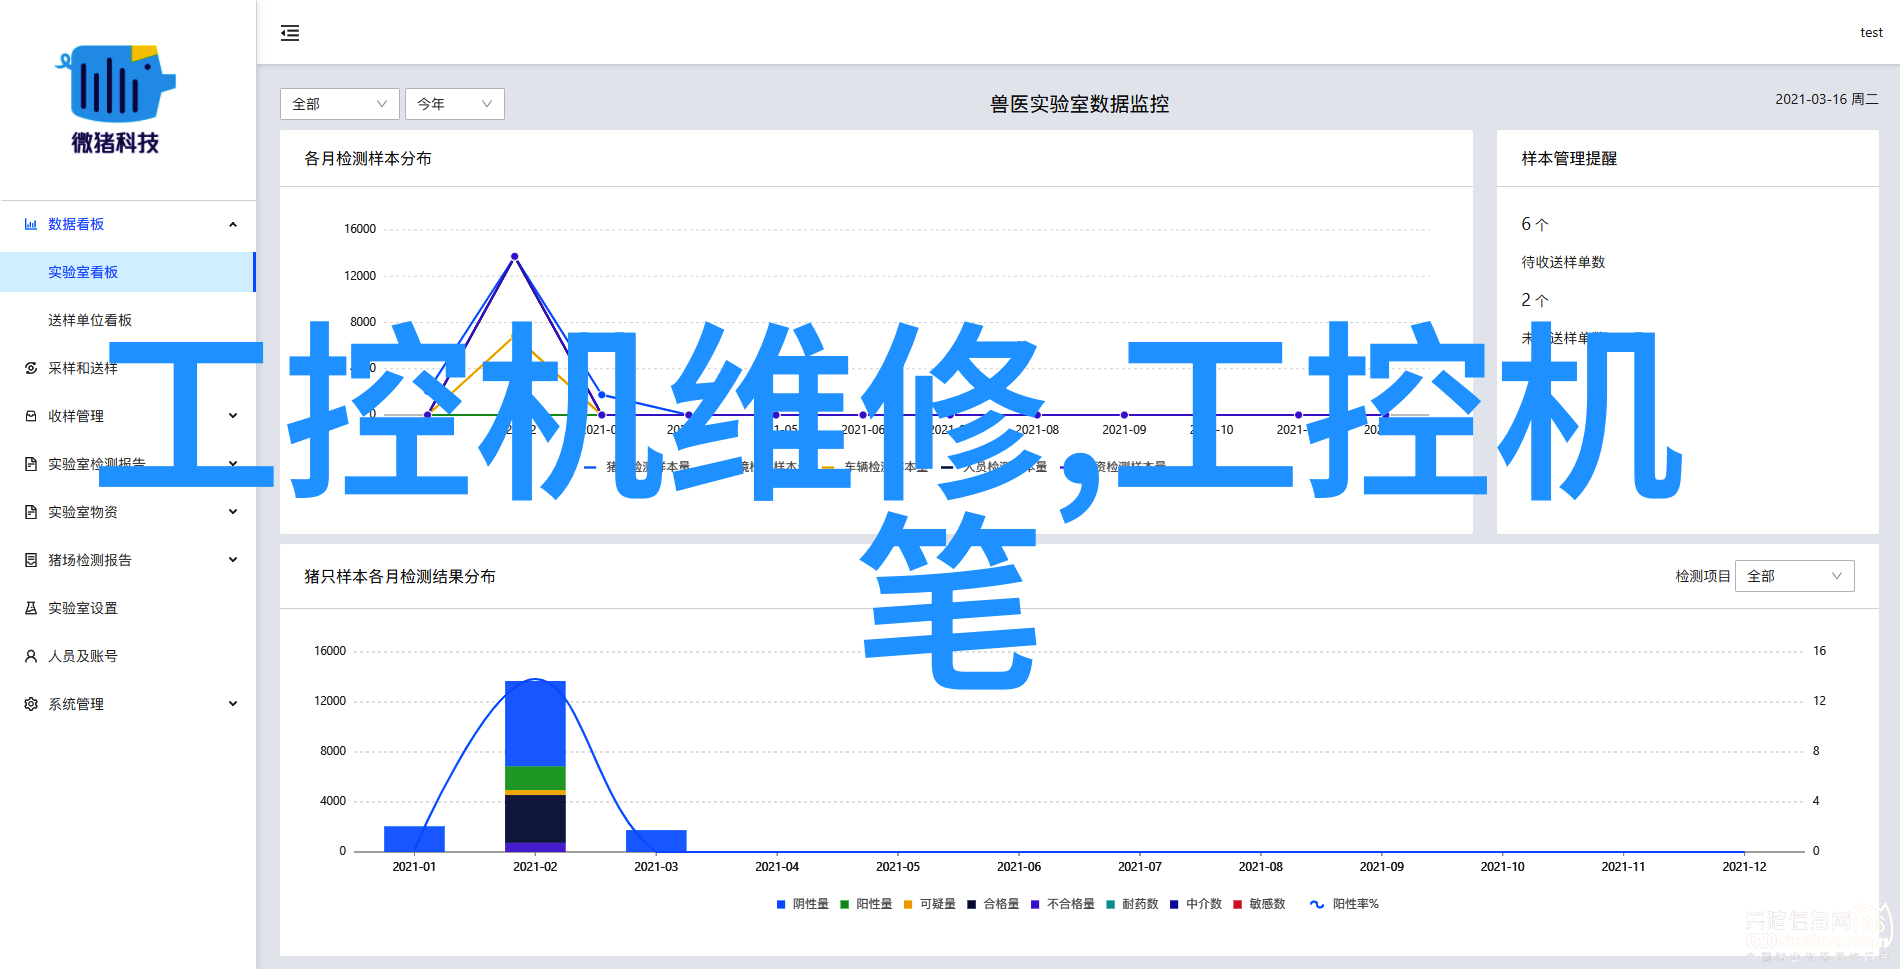
Task: Toggle the 耐药数 legend series
Action: (1132, 904)
